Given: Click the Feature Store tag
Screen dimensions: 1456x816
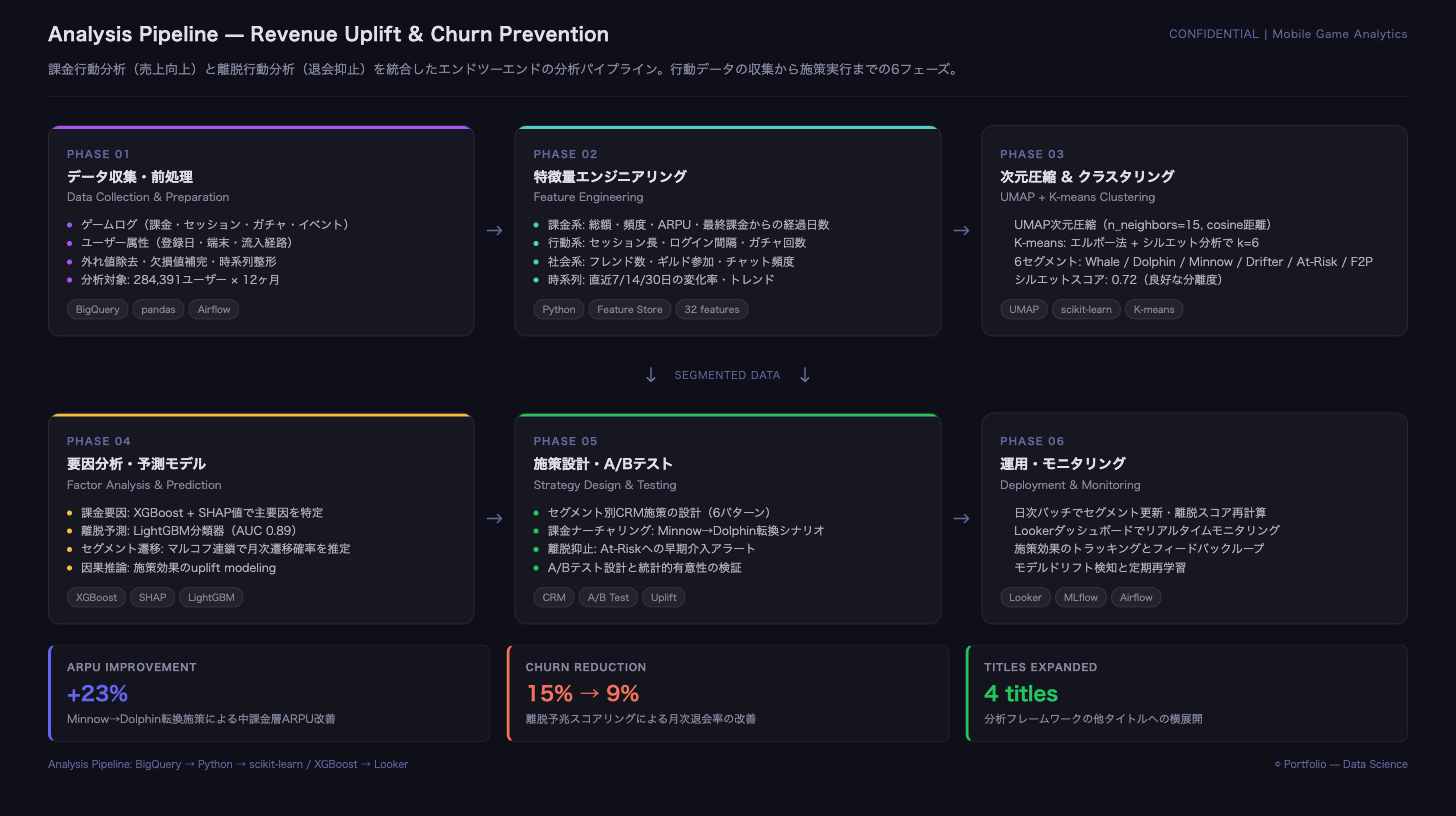Looking at the screenshot, I should 630,310.
